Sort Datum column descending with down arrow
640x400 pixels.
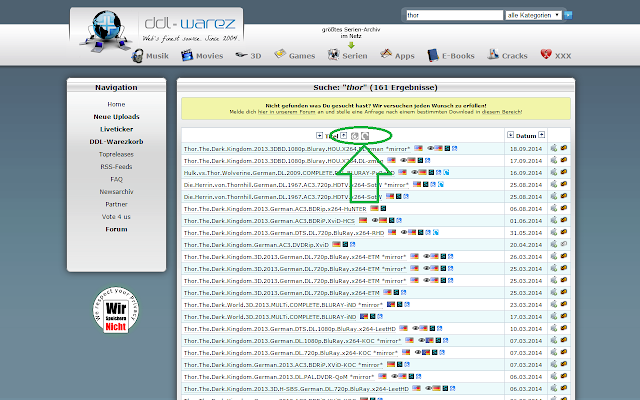click(x=510, y=135)
